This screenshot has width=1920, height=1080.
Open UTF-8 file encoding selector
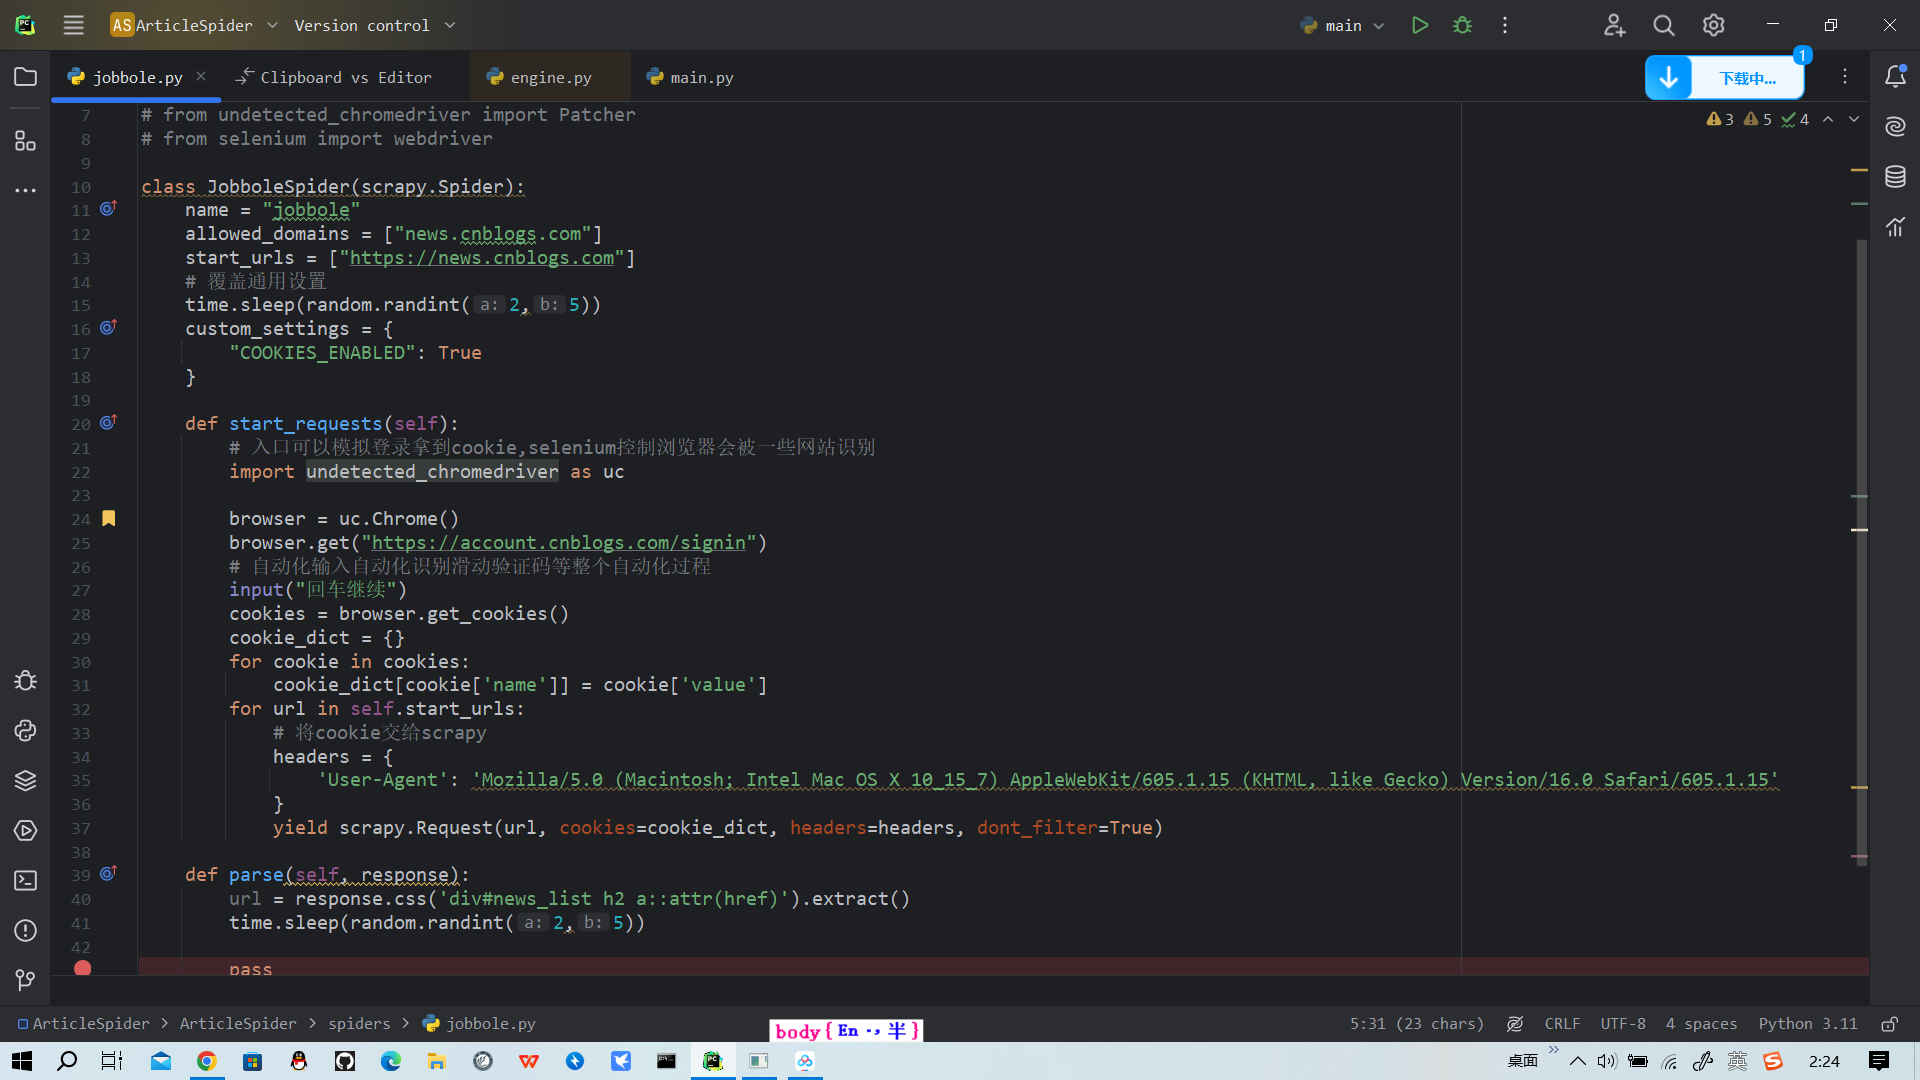tap(1622, 1023)
